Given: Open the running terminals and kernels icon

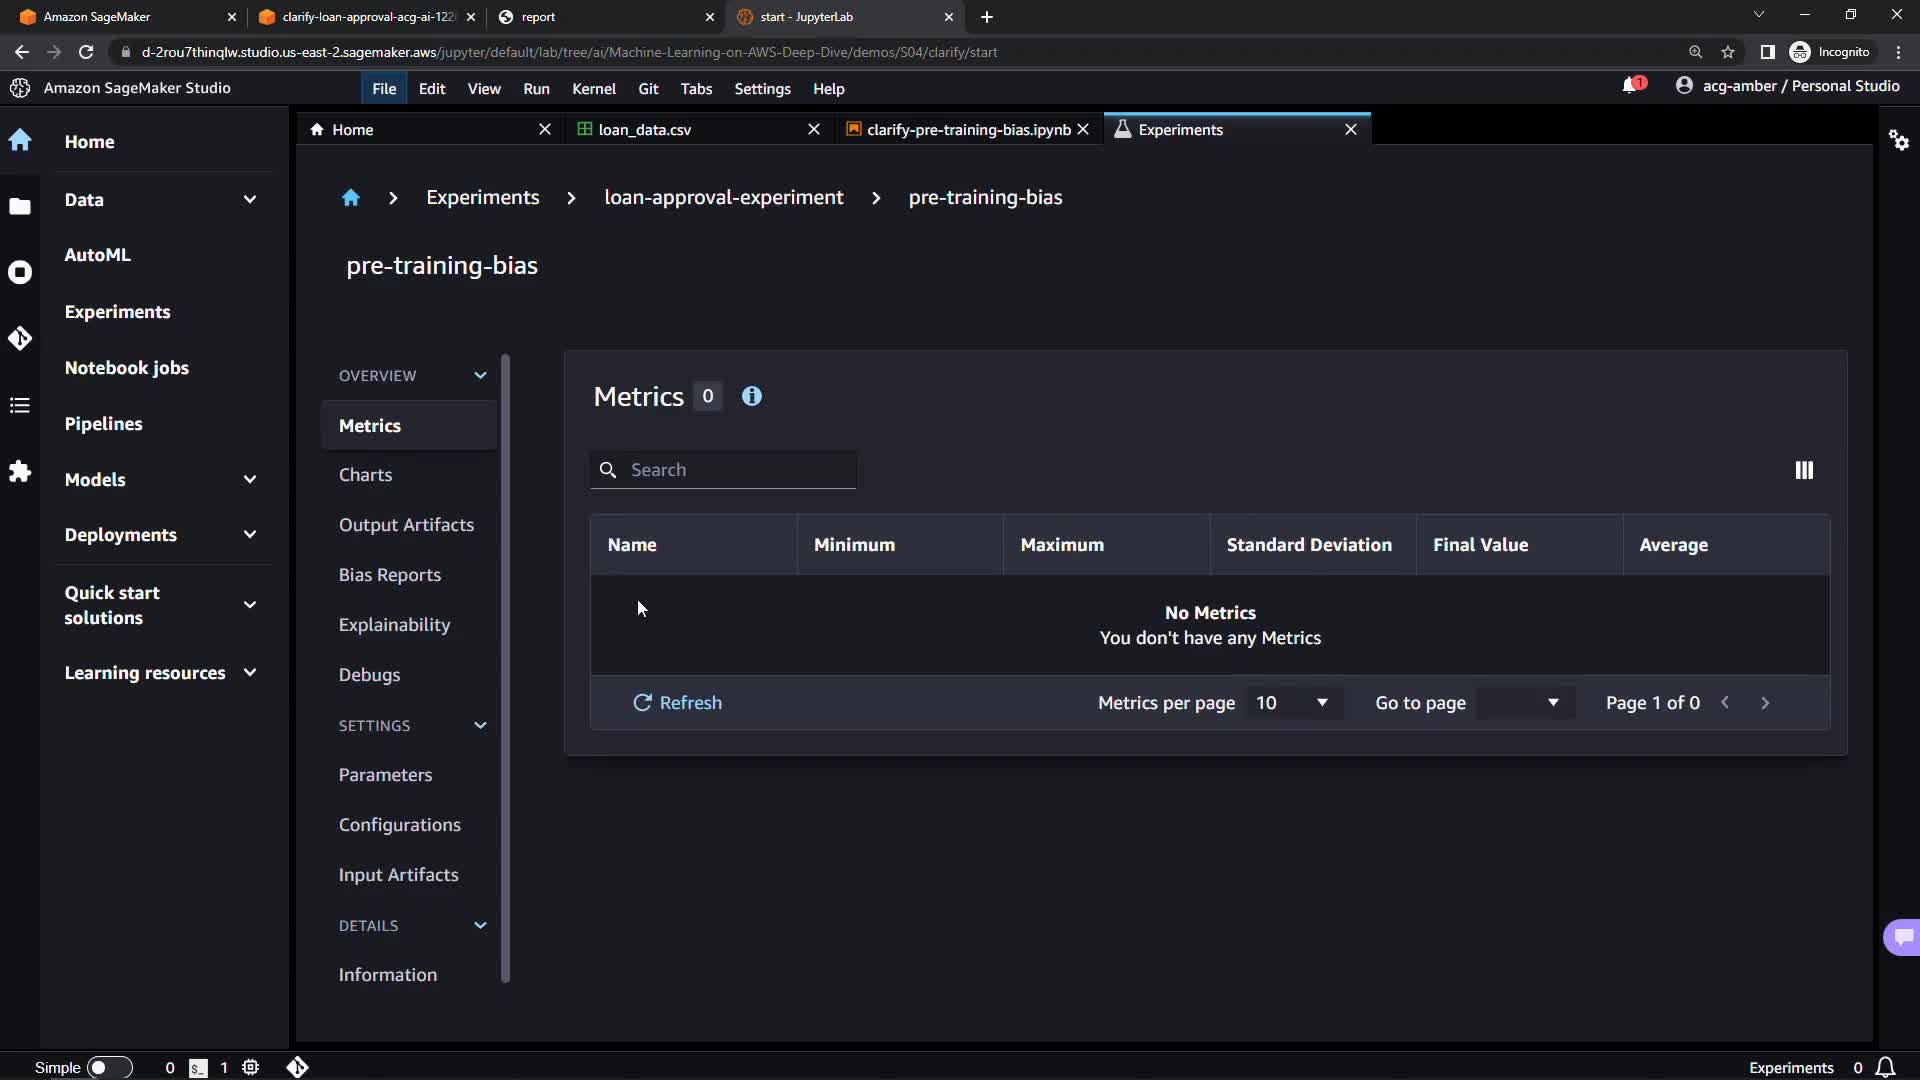Looking at the screenshot, I should tap(20, 272).
